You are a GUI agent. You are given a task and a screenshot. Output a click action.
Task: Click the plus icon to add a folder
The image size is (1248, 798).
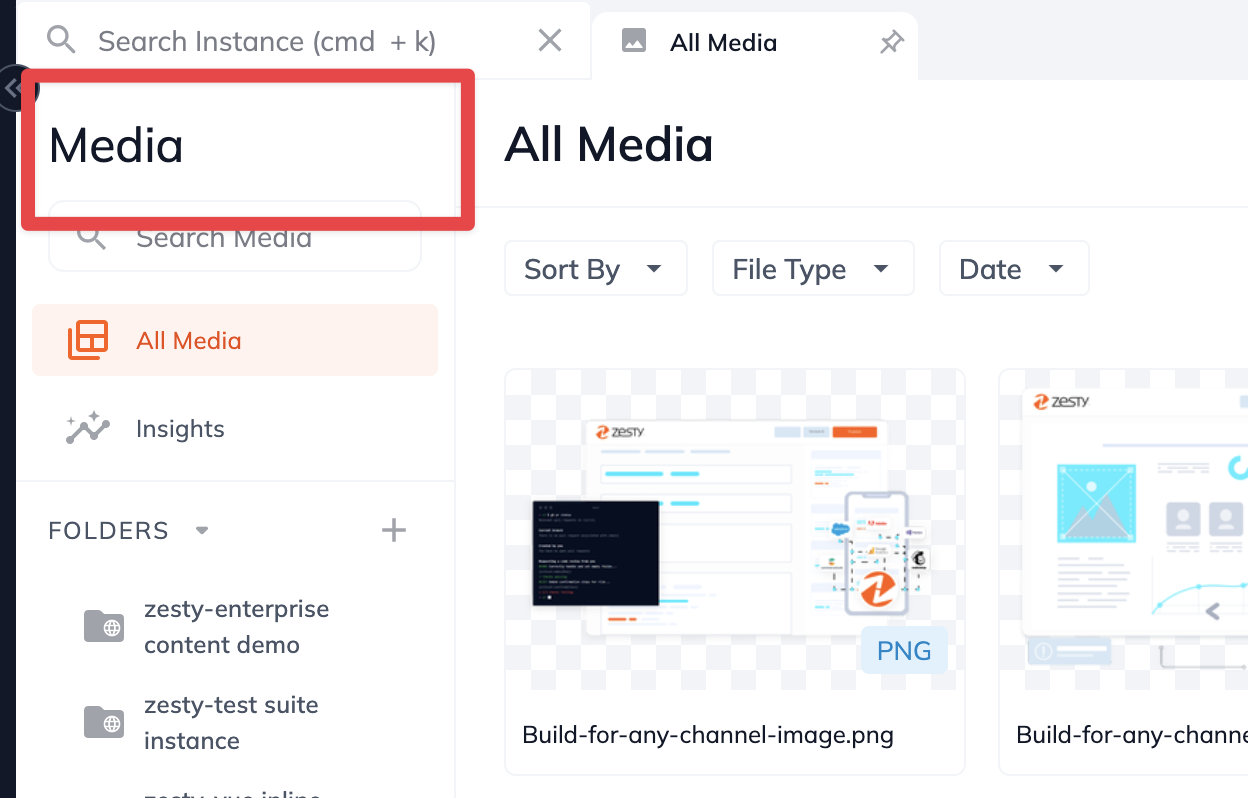(393, 530)
